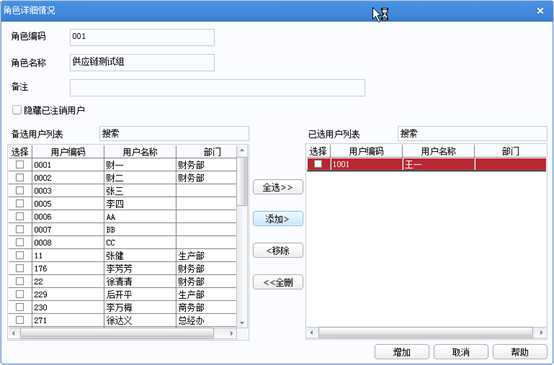
Task: Click the candidate list vertical scrollbar thumb
Action: (x=242, y=181)
